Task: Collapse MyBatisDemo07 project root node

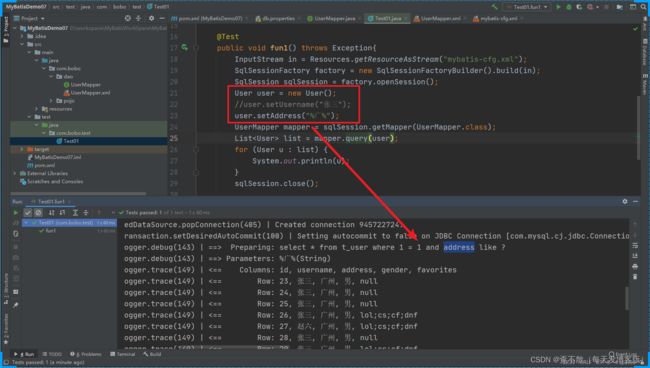Action: [15, 28]
